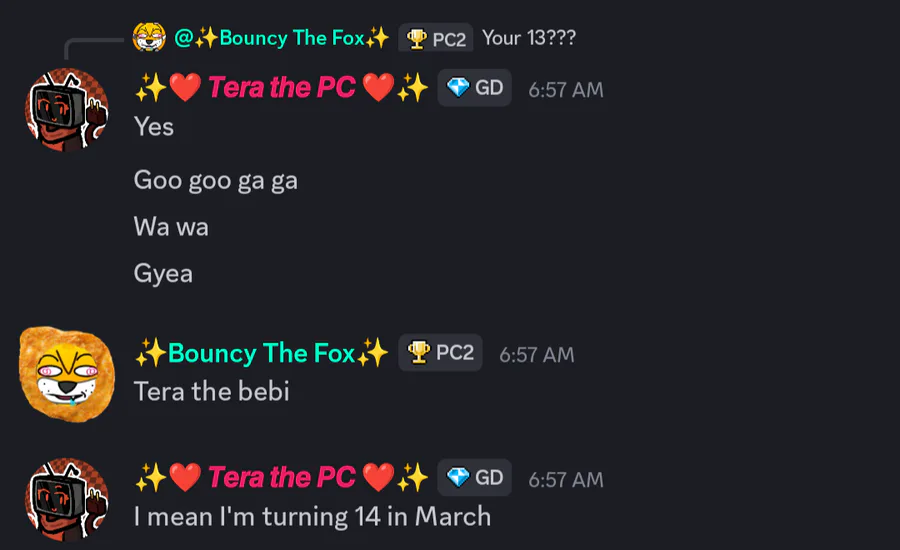Jump to the replied message "Your 13???"
This screenshot has width=900, height=550.
click(x=528, y=38)
